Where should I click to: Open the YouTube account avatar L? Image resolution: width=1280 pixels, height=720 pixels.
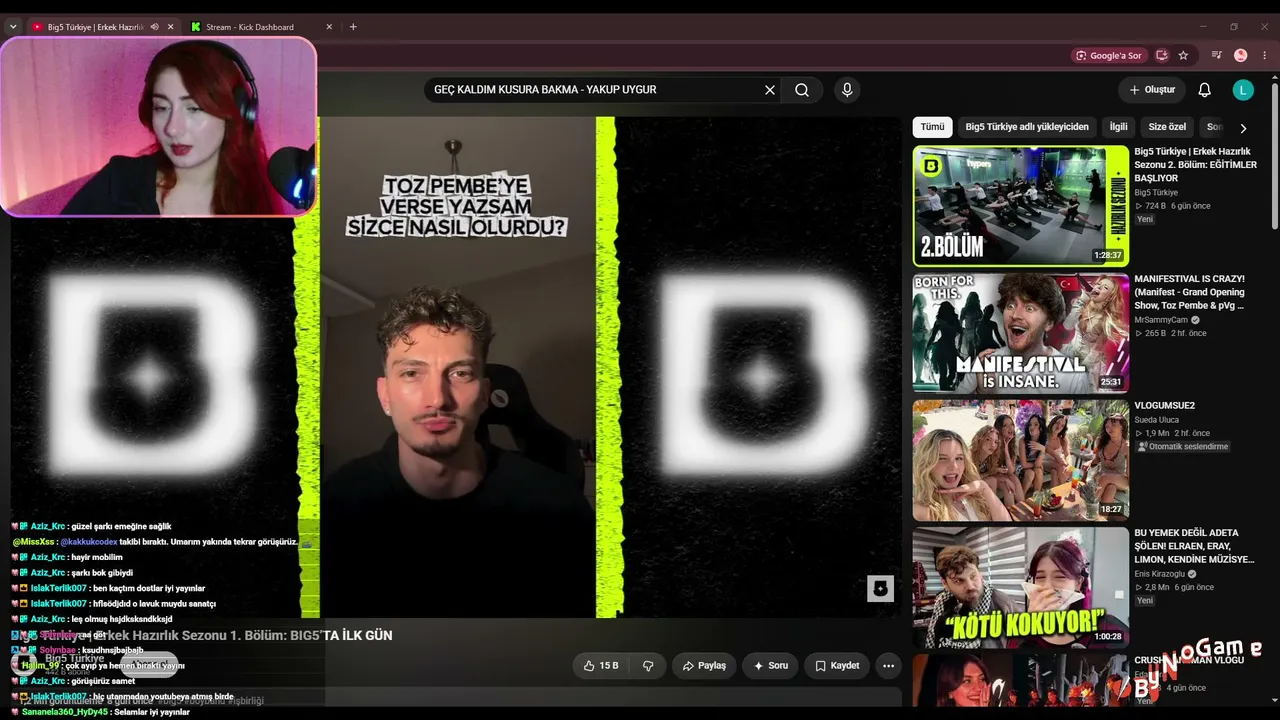coord(1243,90)
